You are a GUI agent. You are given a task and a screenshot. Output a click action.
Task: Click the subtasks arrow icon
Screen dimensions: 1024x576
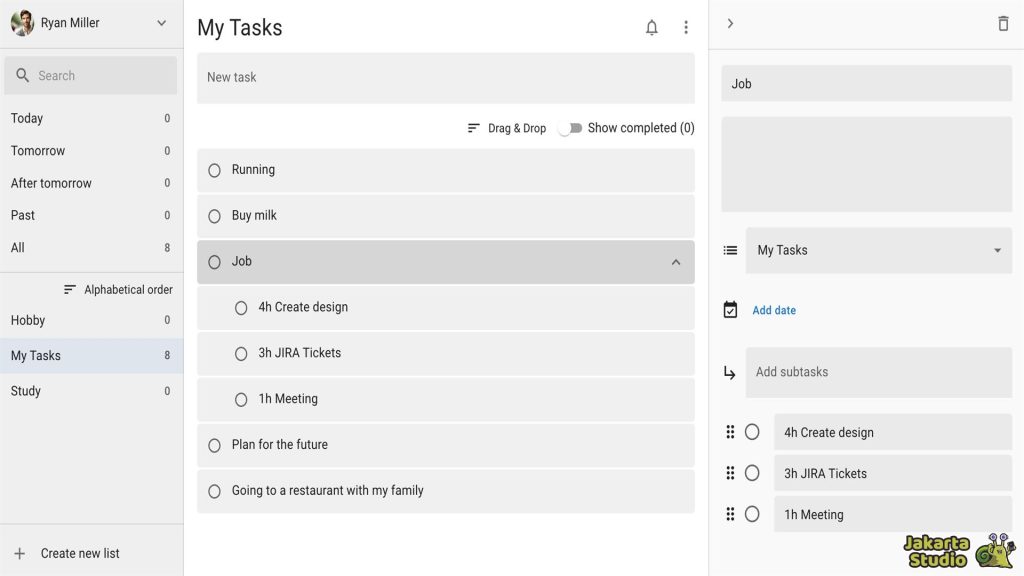click(729, 371)
